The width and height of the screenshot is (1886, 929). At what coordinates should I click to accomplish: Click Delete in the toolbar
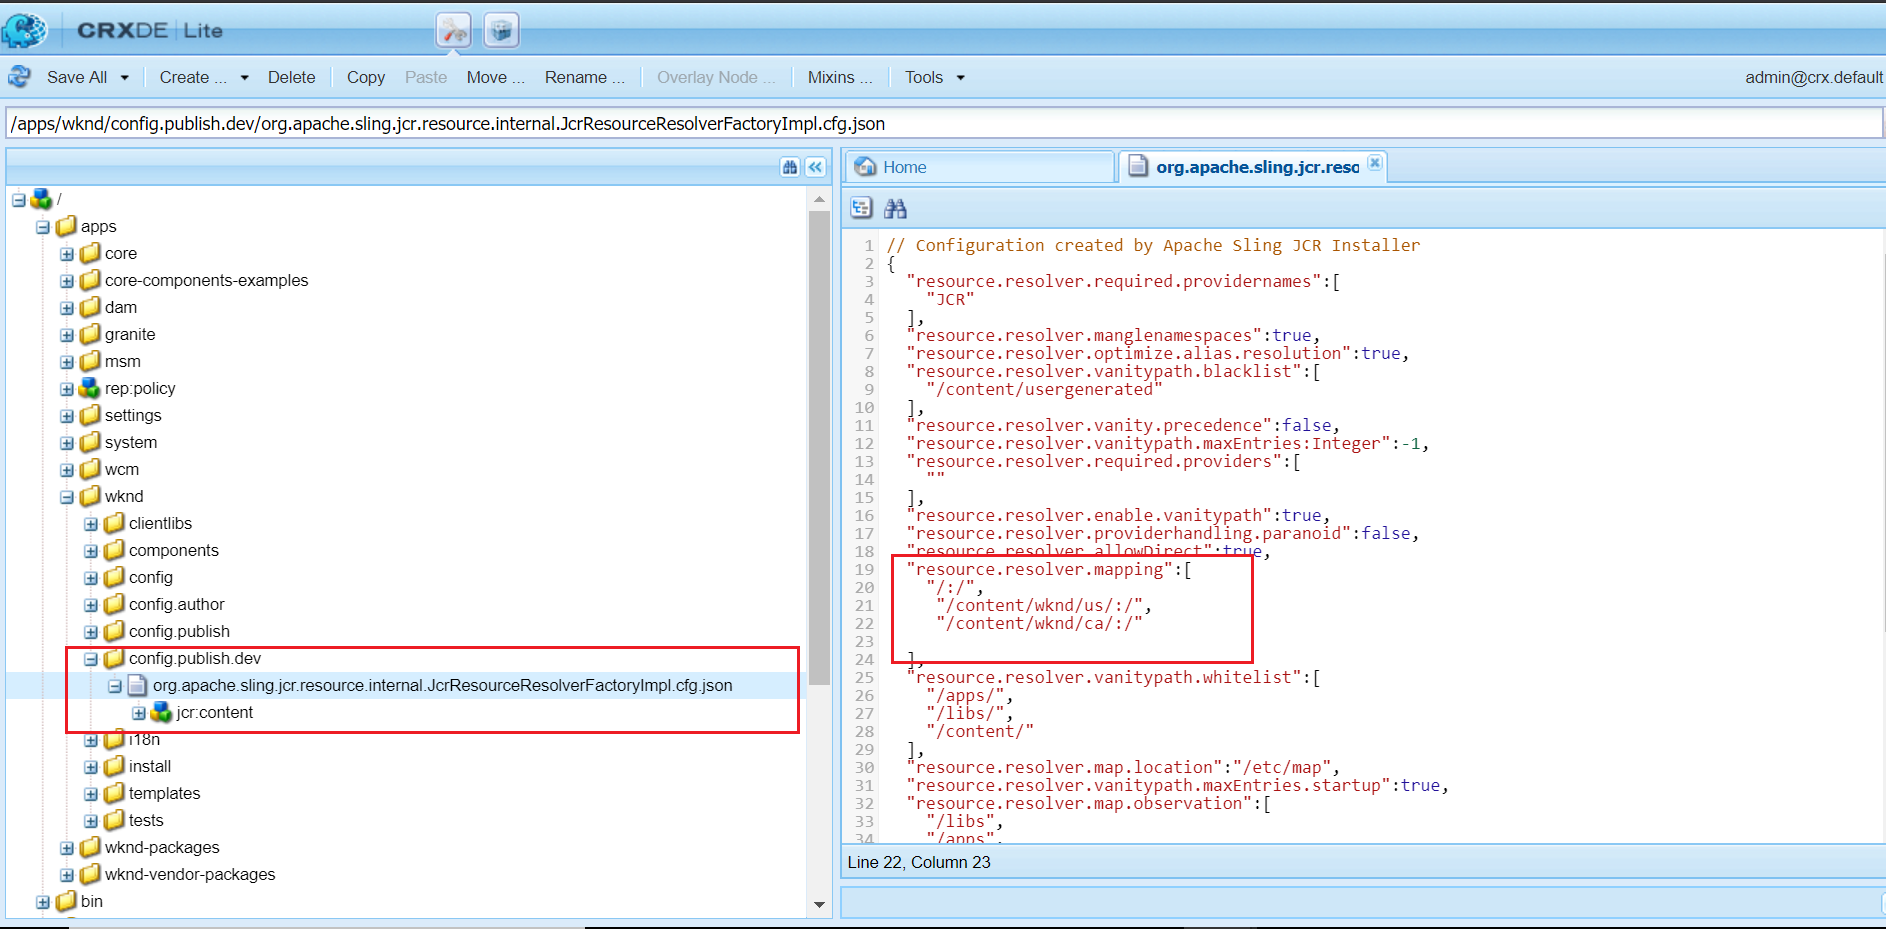click(x=291, y=77)
